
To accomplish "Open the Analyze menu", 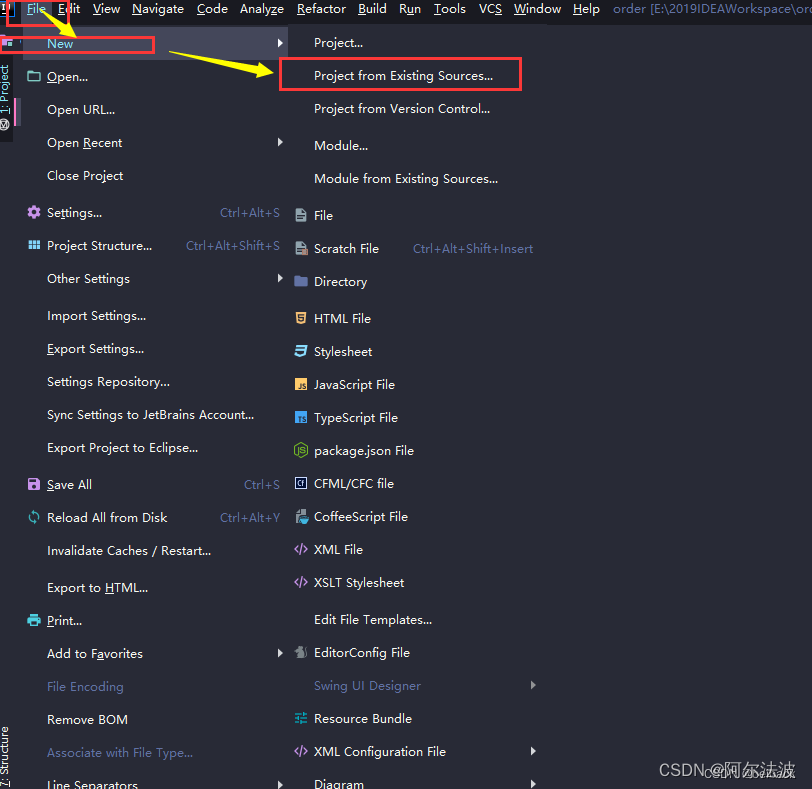I will pos(262,9).
